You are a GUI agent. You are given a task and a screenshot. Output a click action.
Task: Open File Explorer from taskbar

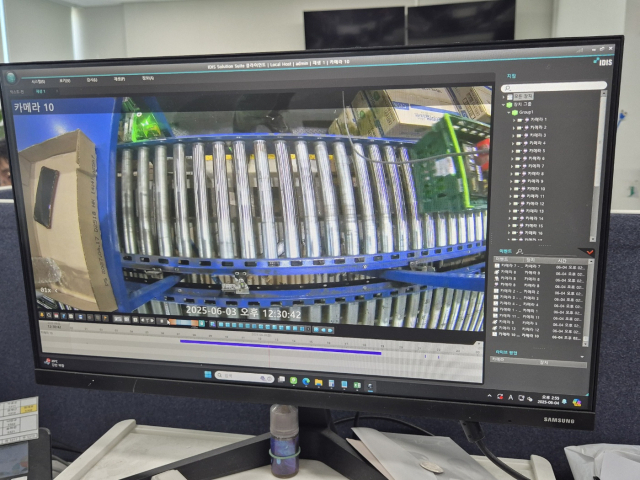tap(318, 382)
